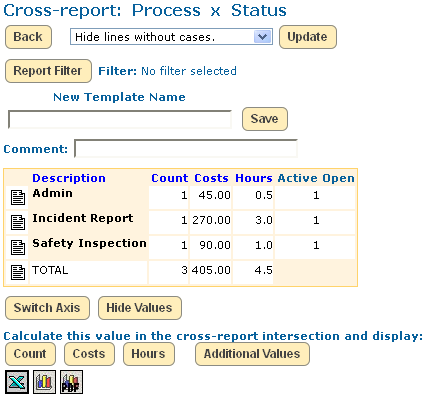
Task: Sort by the Costs column header
Action: pos(212,178)
